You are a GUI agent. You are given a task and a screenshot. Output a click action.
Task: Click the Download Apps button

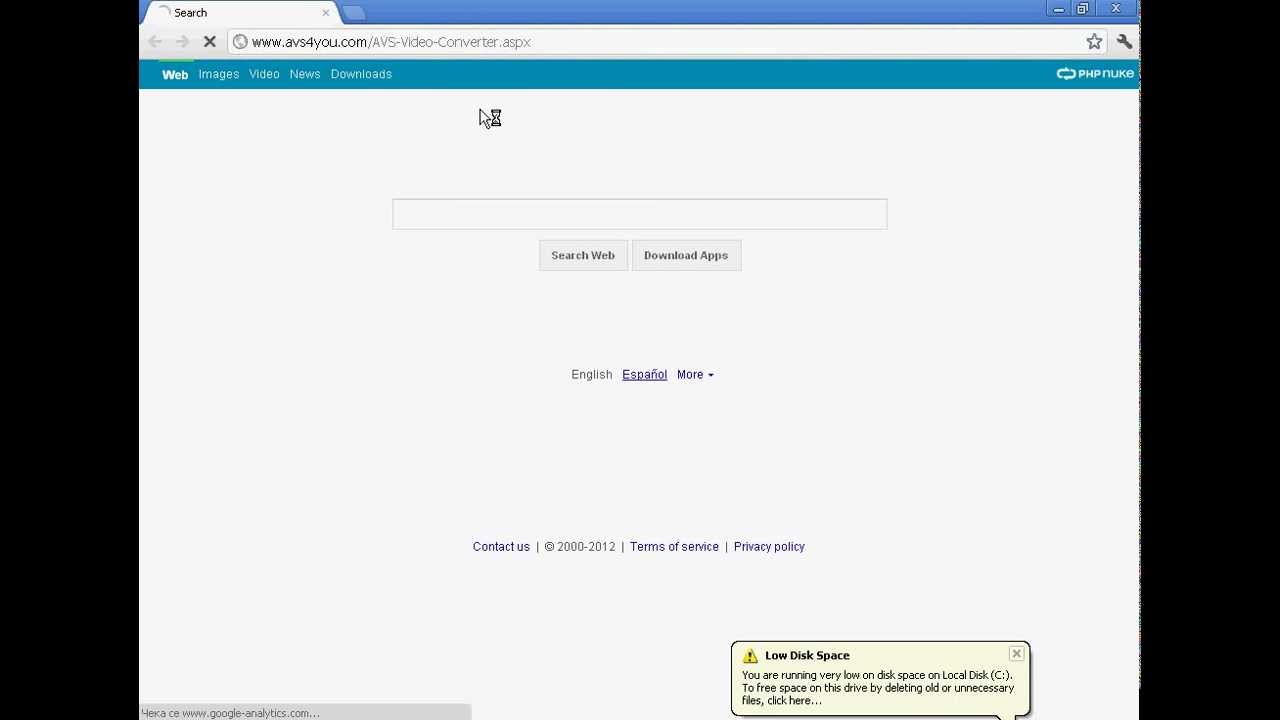coord(686,255)
